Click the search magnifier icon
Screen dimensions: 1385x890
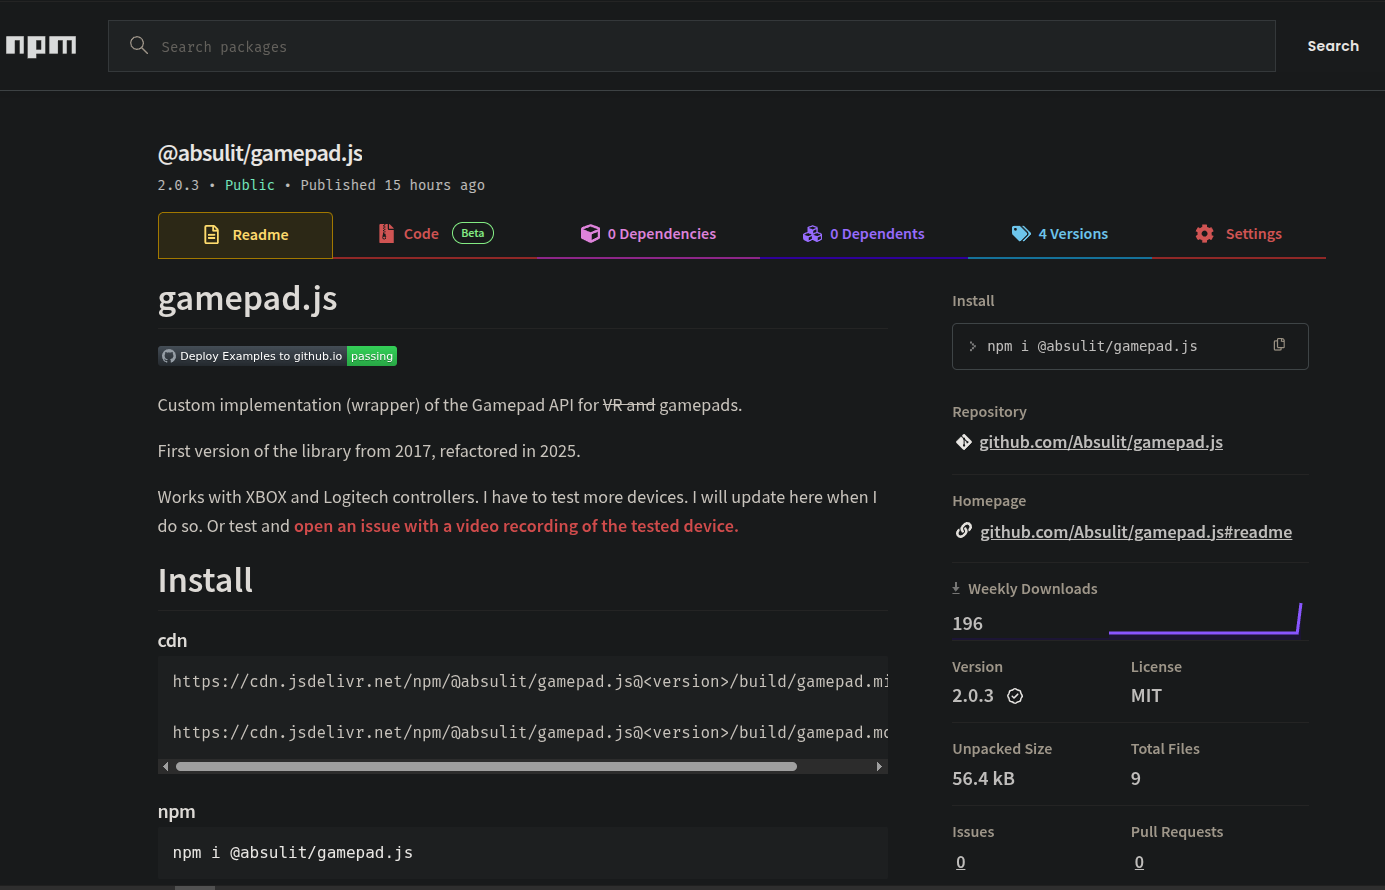[x=139, y=45]
